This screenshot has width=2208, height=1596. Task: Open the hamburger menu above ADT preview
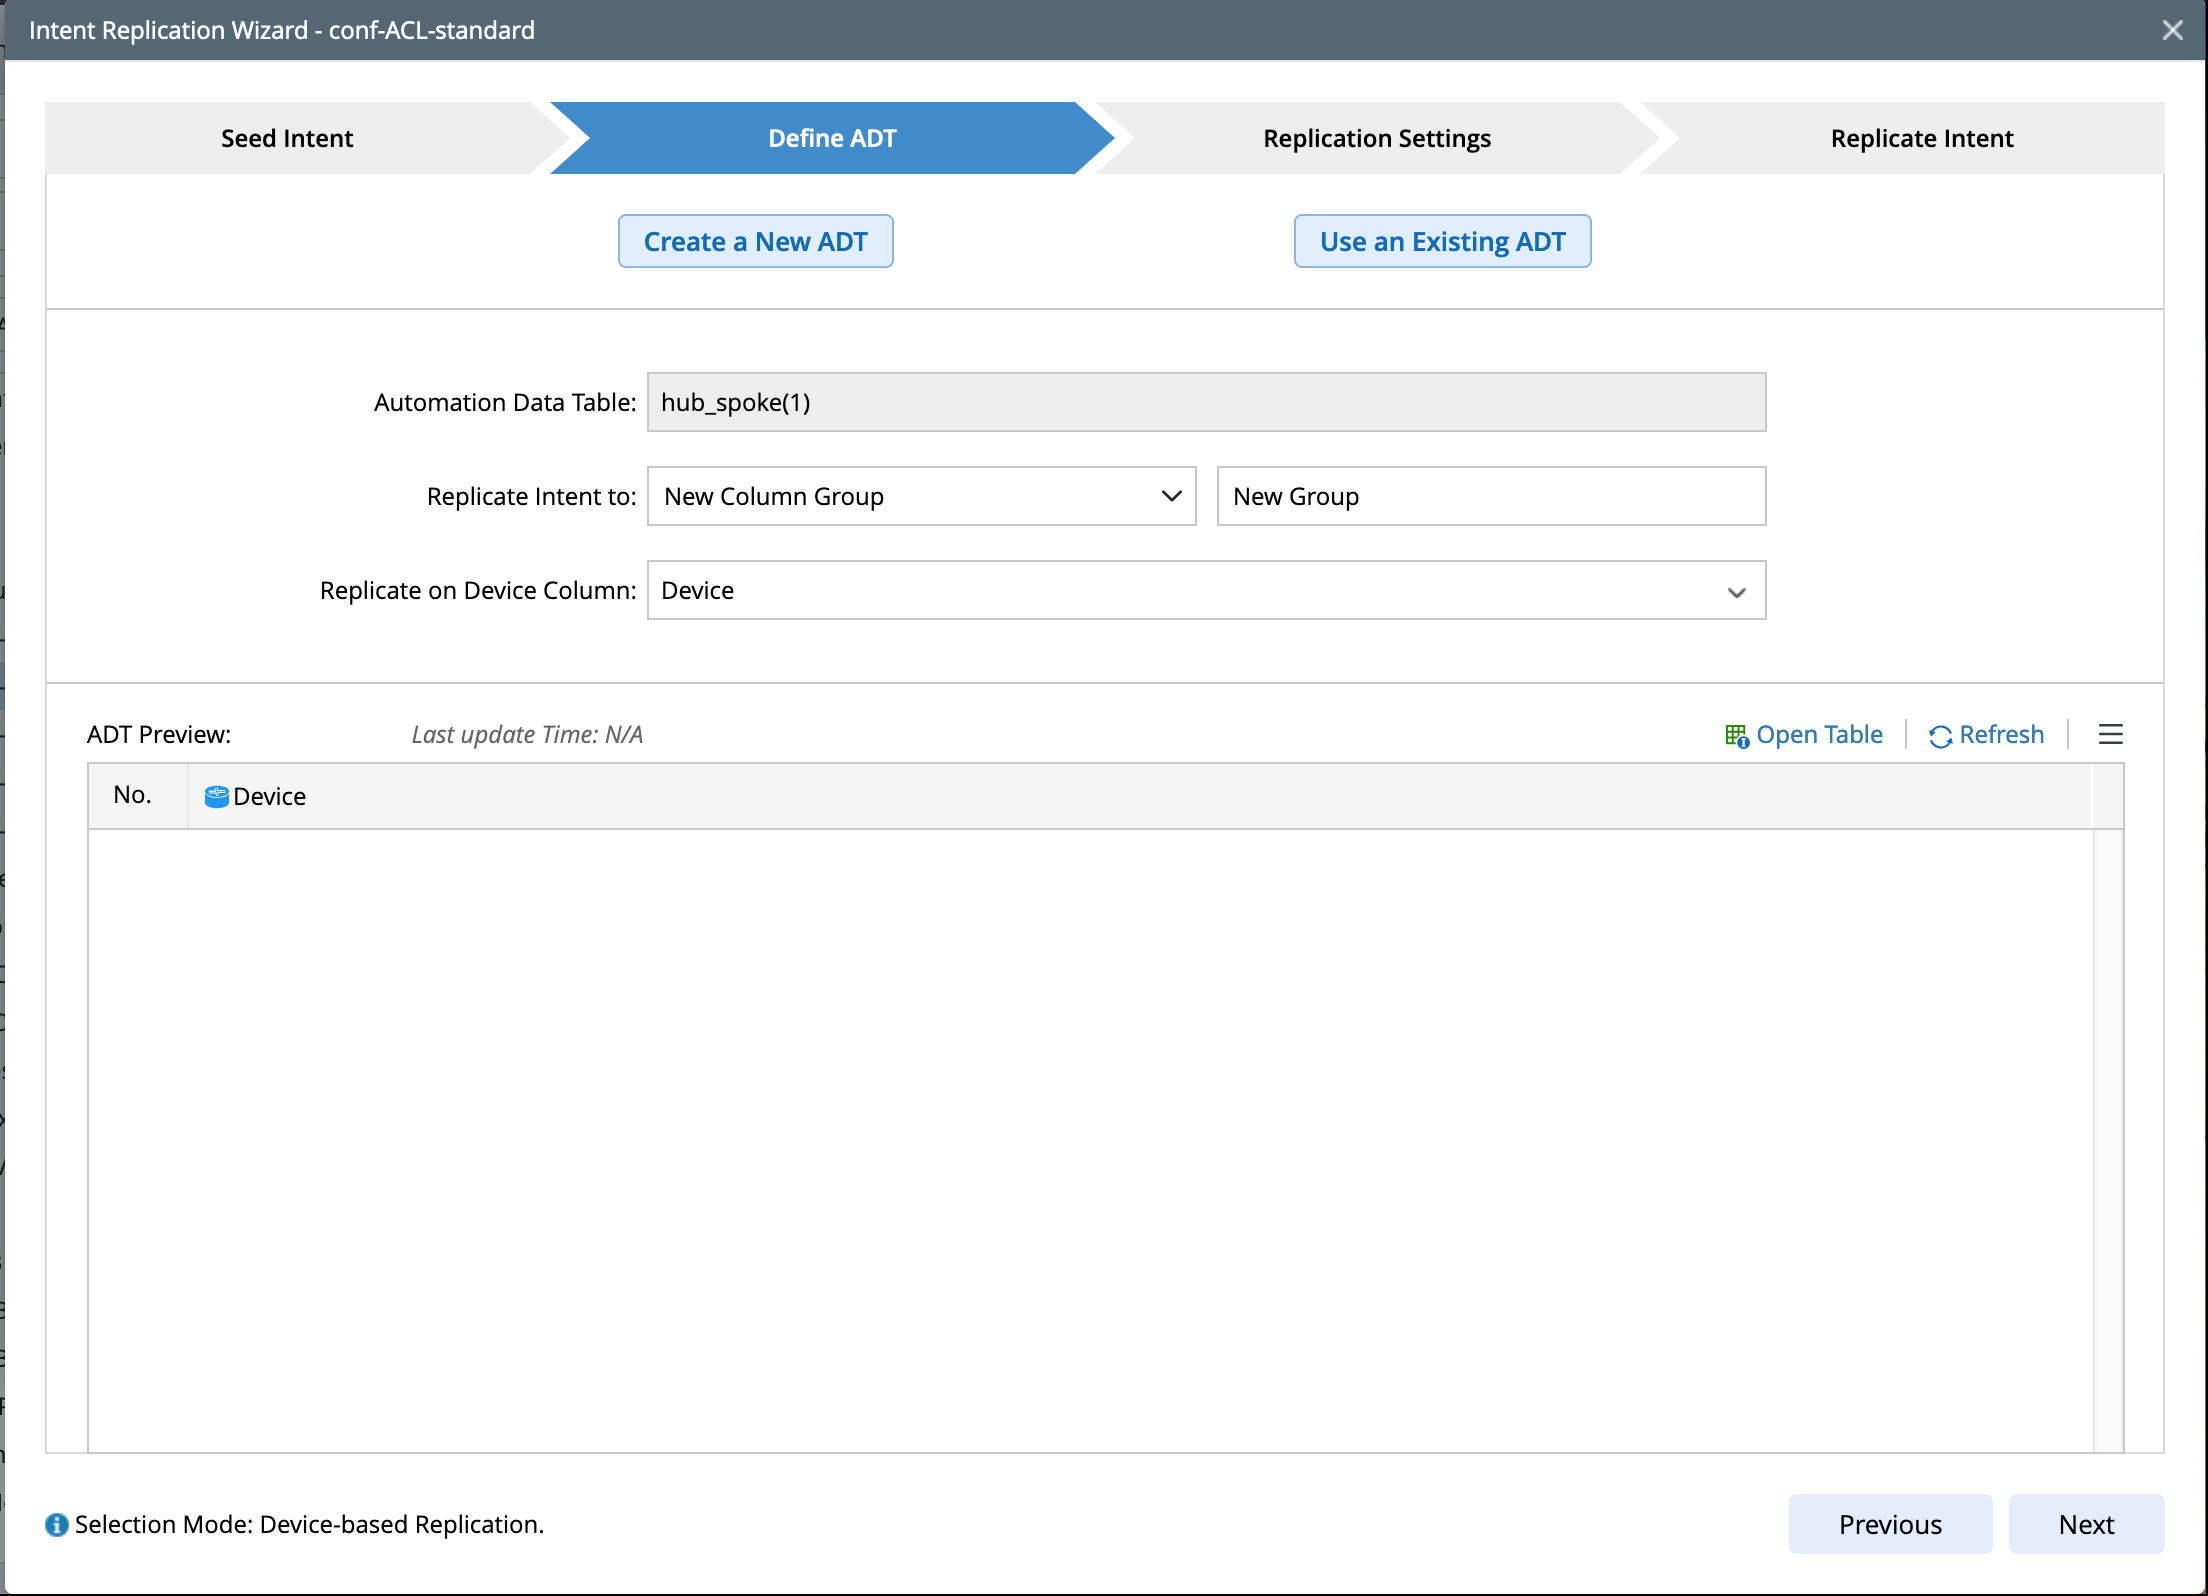(2110, 735)
